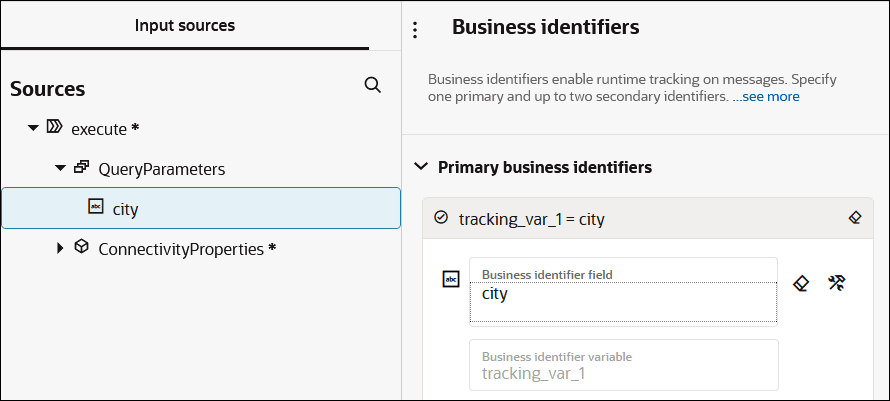The width and height of the screenshot is (890, 401).
Task: Click the execute node icon
Action: point(55,128)
